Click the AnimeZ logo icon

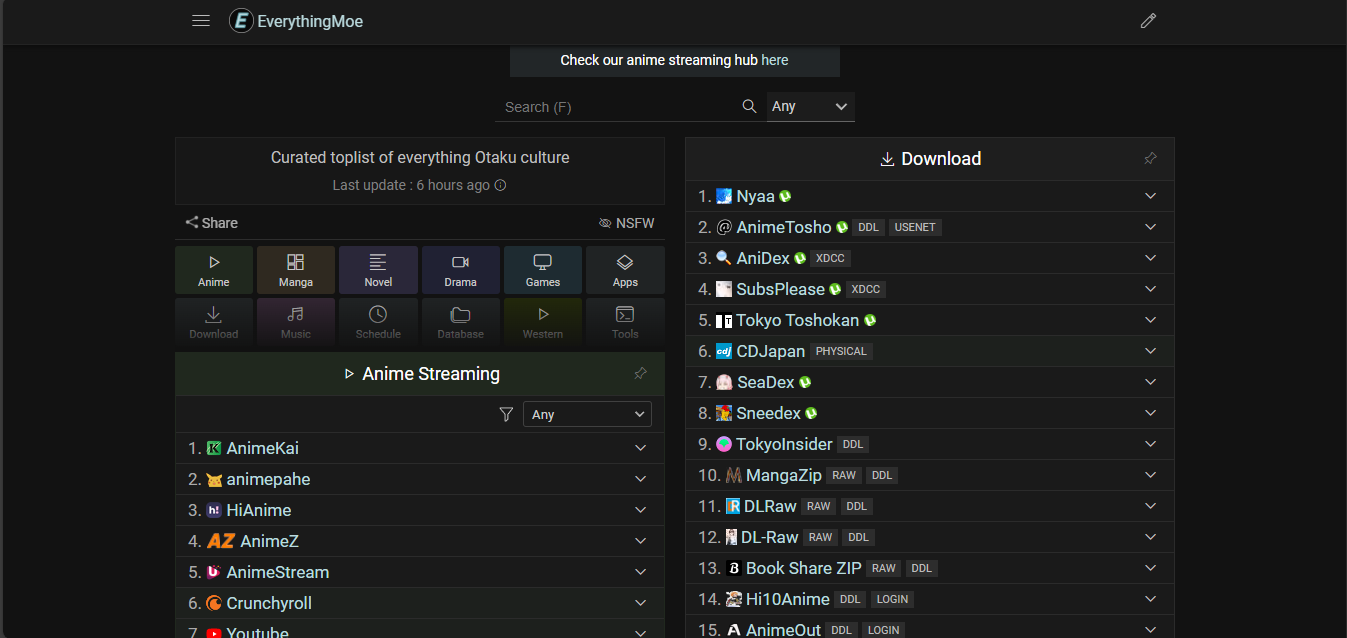221,541
